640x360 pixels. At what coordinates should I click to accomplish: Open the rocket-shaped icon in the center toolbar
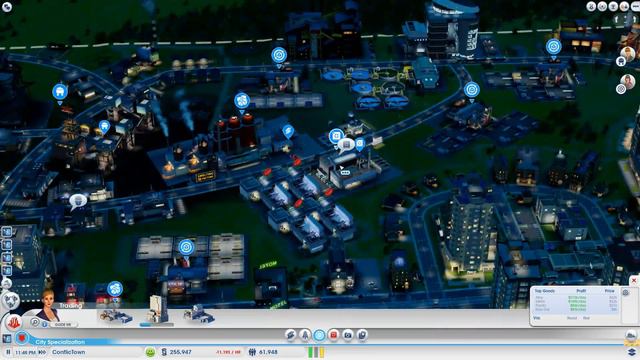tap(305, 335)
